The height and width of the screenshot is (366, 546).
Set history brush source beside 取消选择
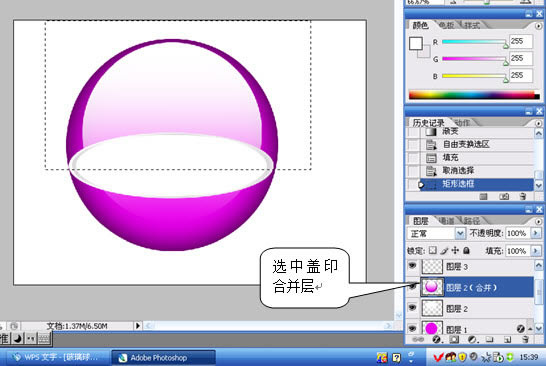point(413,171)
